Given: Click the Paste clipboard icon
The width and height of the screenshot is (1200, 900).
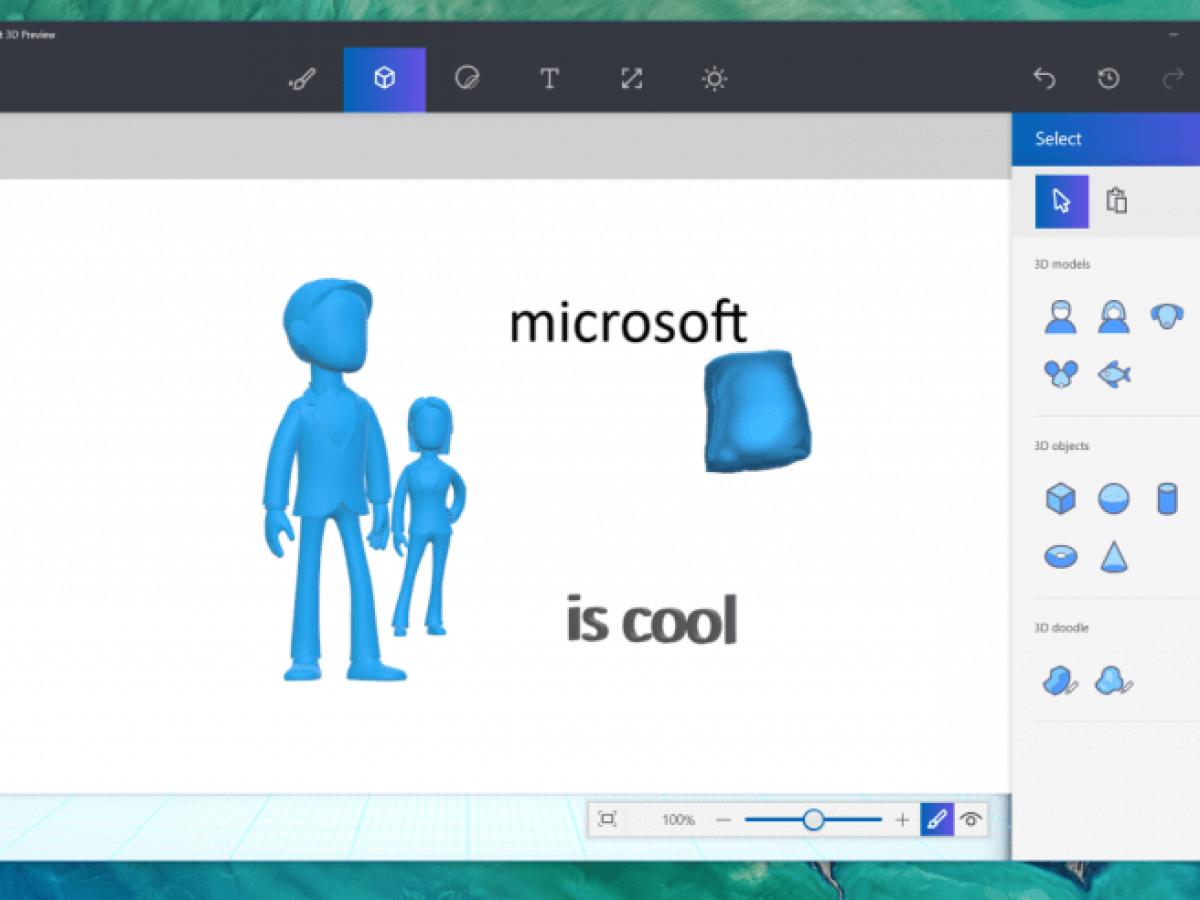Looking at the screenshot, I should [x=1116, y=201].
